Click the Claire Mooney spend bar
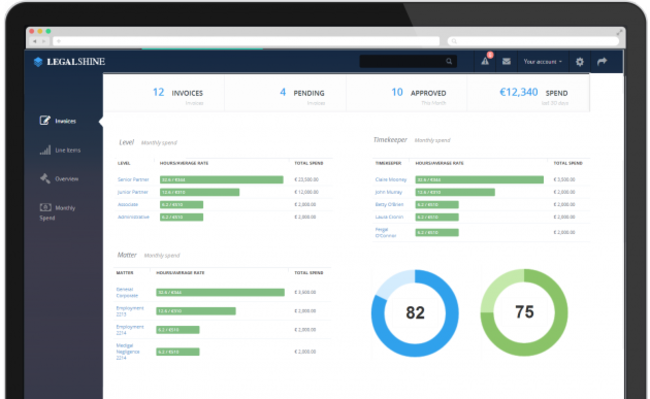 [479, 179]
